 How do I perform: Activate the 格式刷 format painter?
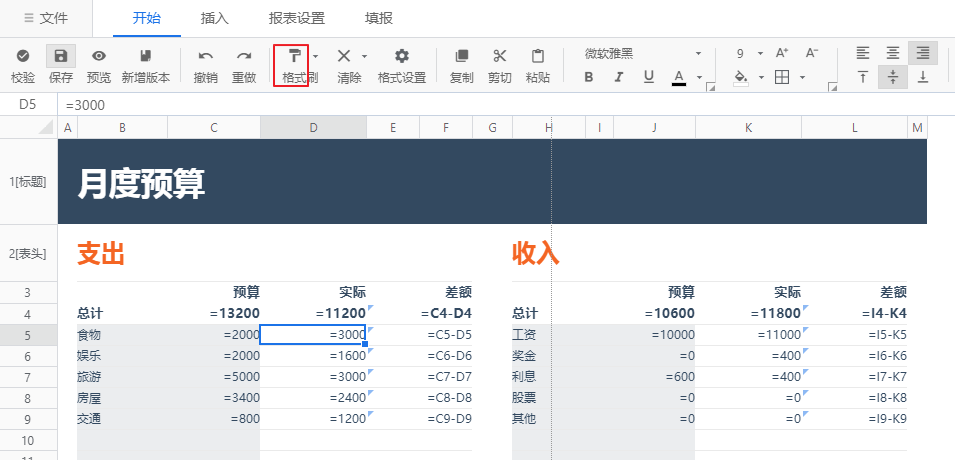[295, 56]
